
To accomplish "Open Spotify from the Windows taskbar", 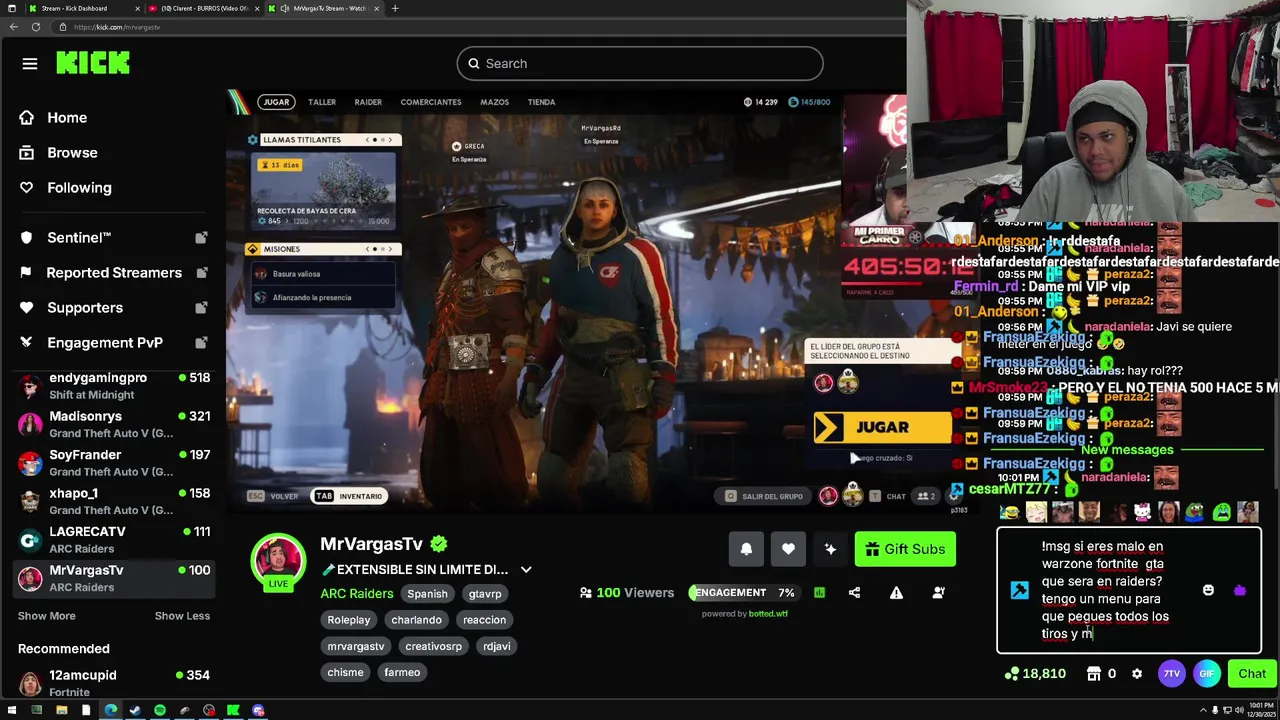I will [160, 711].
